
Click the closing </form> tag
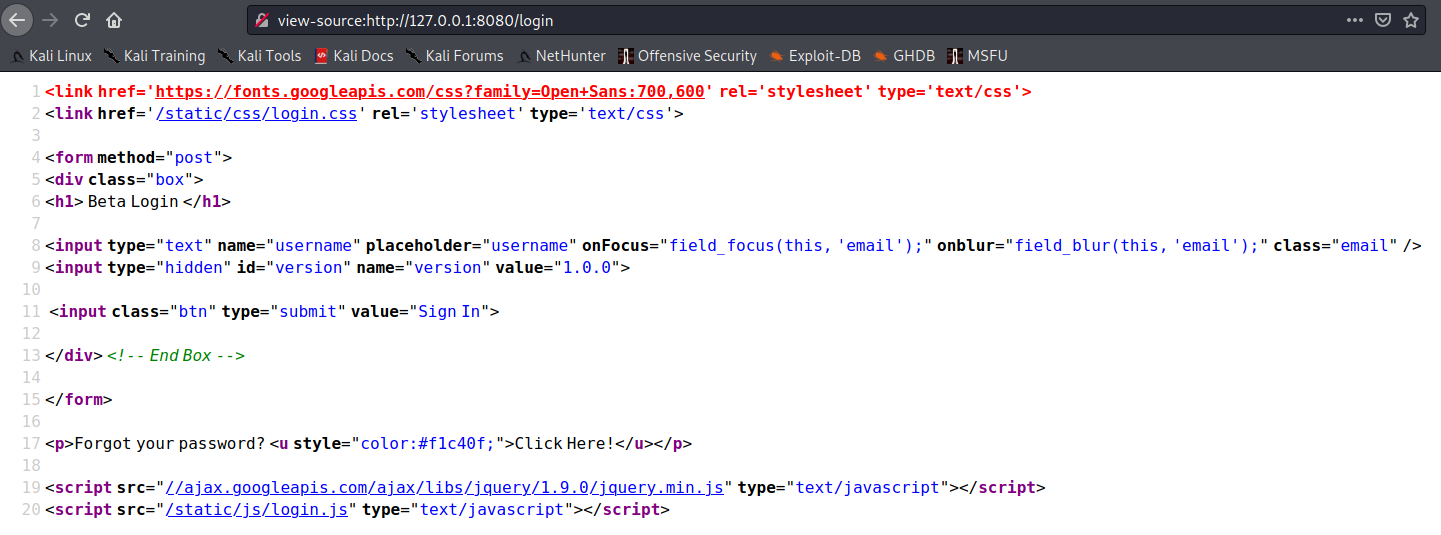tap(78, 399)
